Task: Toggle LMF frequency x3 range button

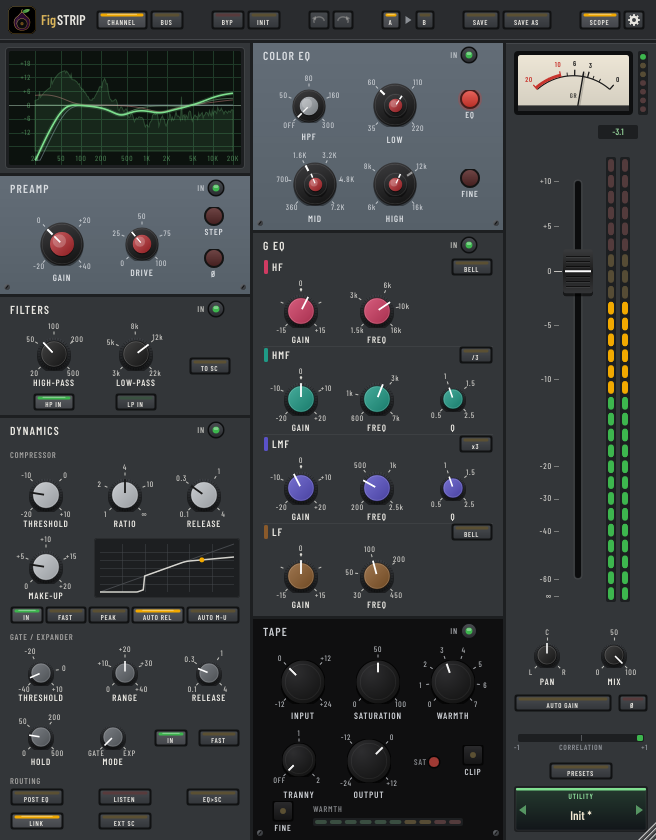Action: coord(476,444)
